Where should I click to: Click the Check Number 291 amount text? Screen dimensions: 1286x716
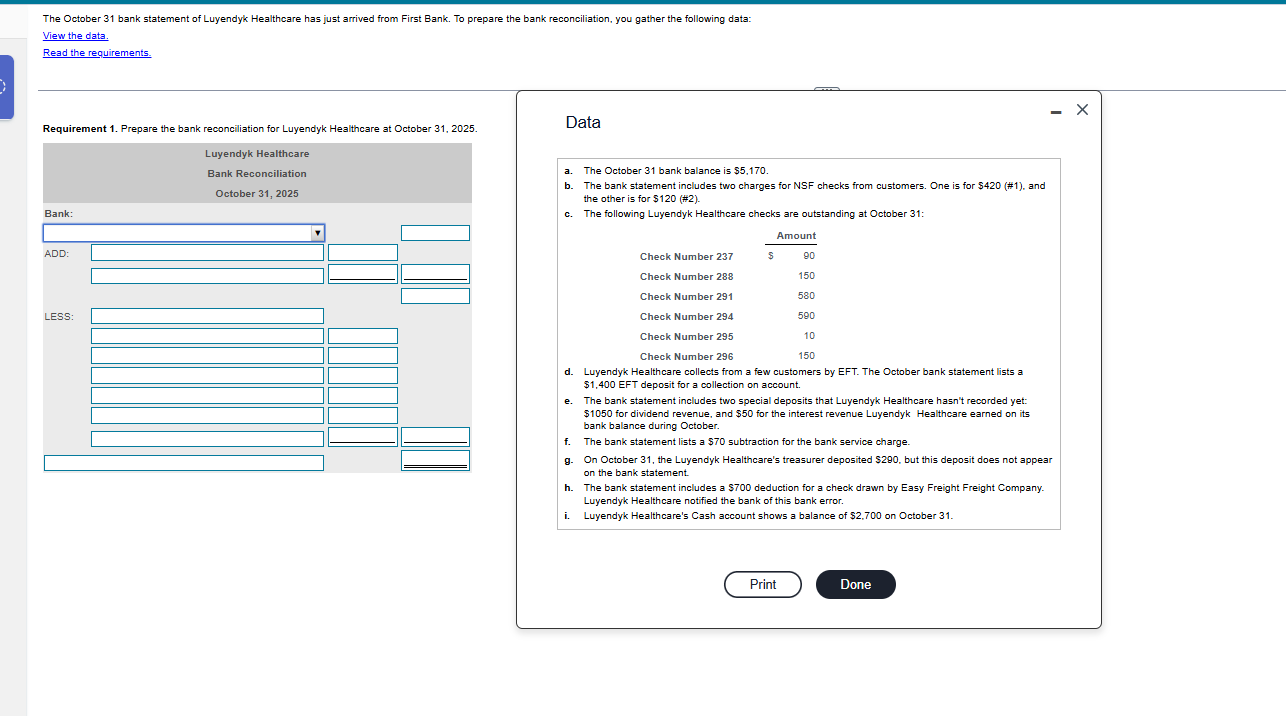tap(805, 296)
